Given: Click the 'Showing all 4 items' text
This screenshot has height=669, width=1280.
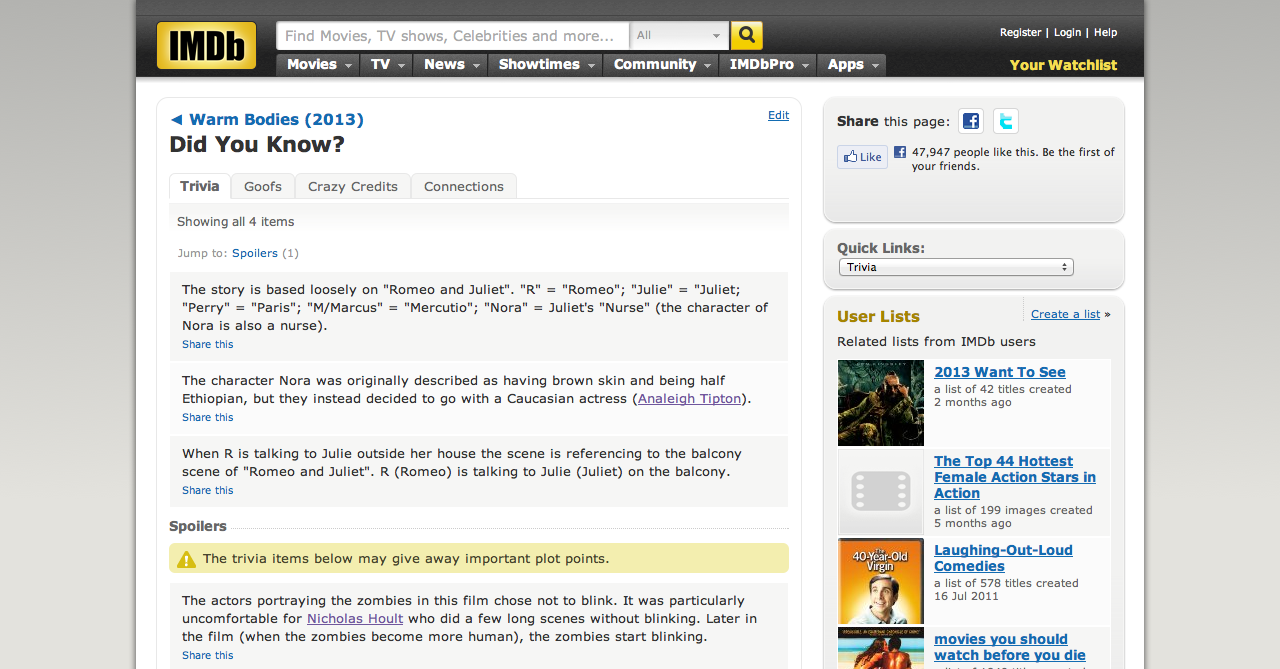Looking at the screenshot, I should tap(236, 221).
